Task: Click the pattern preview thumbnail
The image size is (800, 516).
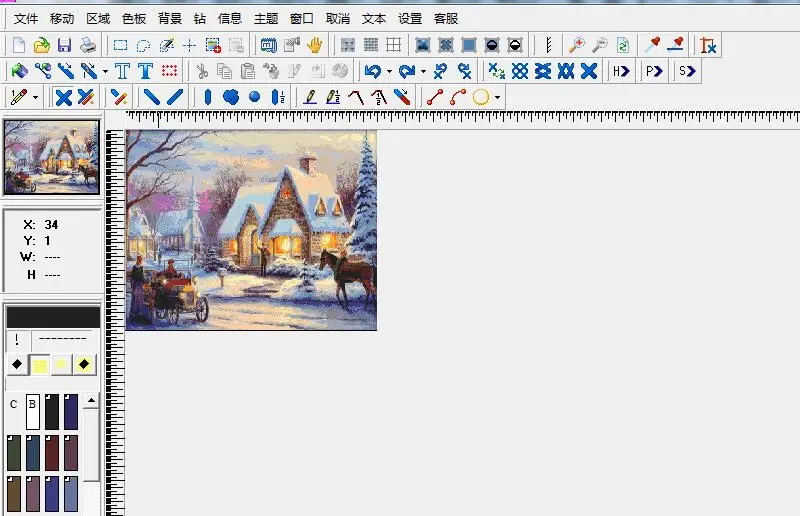Action: (52, 157)
